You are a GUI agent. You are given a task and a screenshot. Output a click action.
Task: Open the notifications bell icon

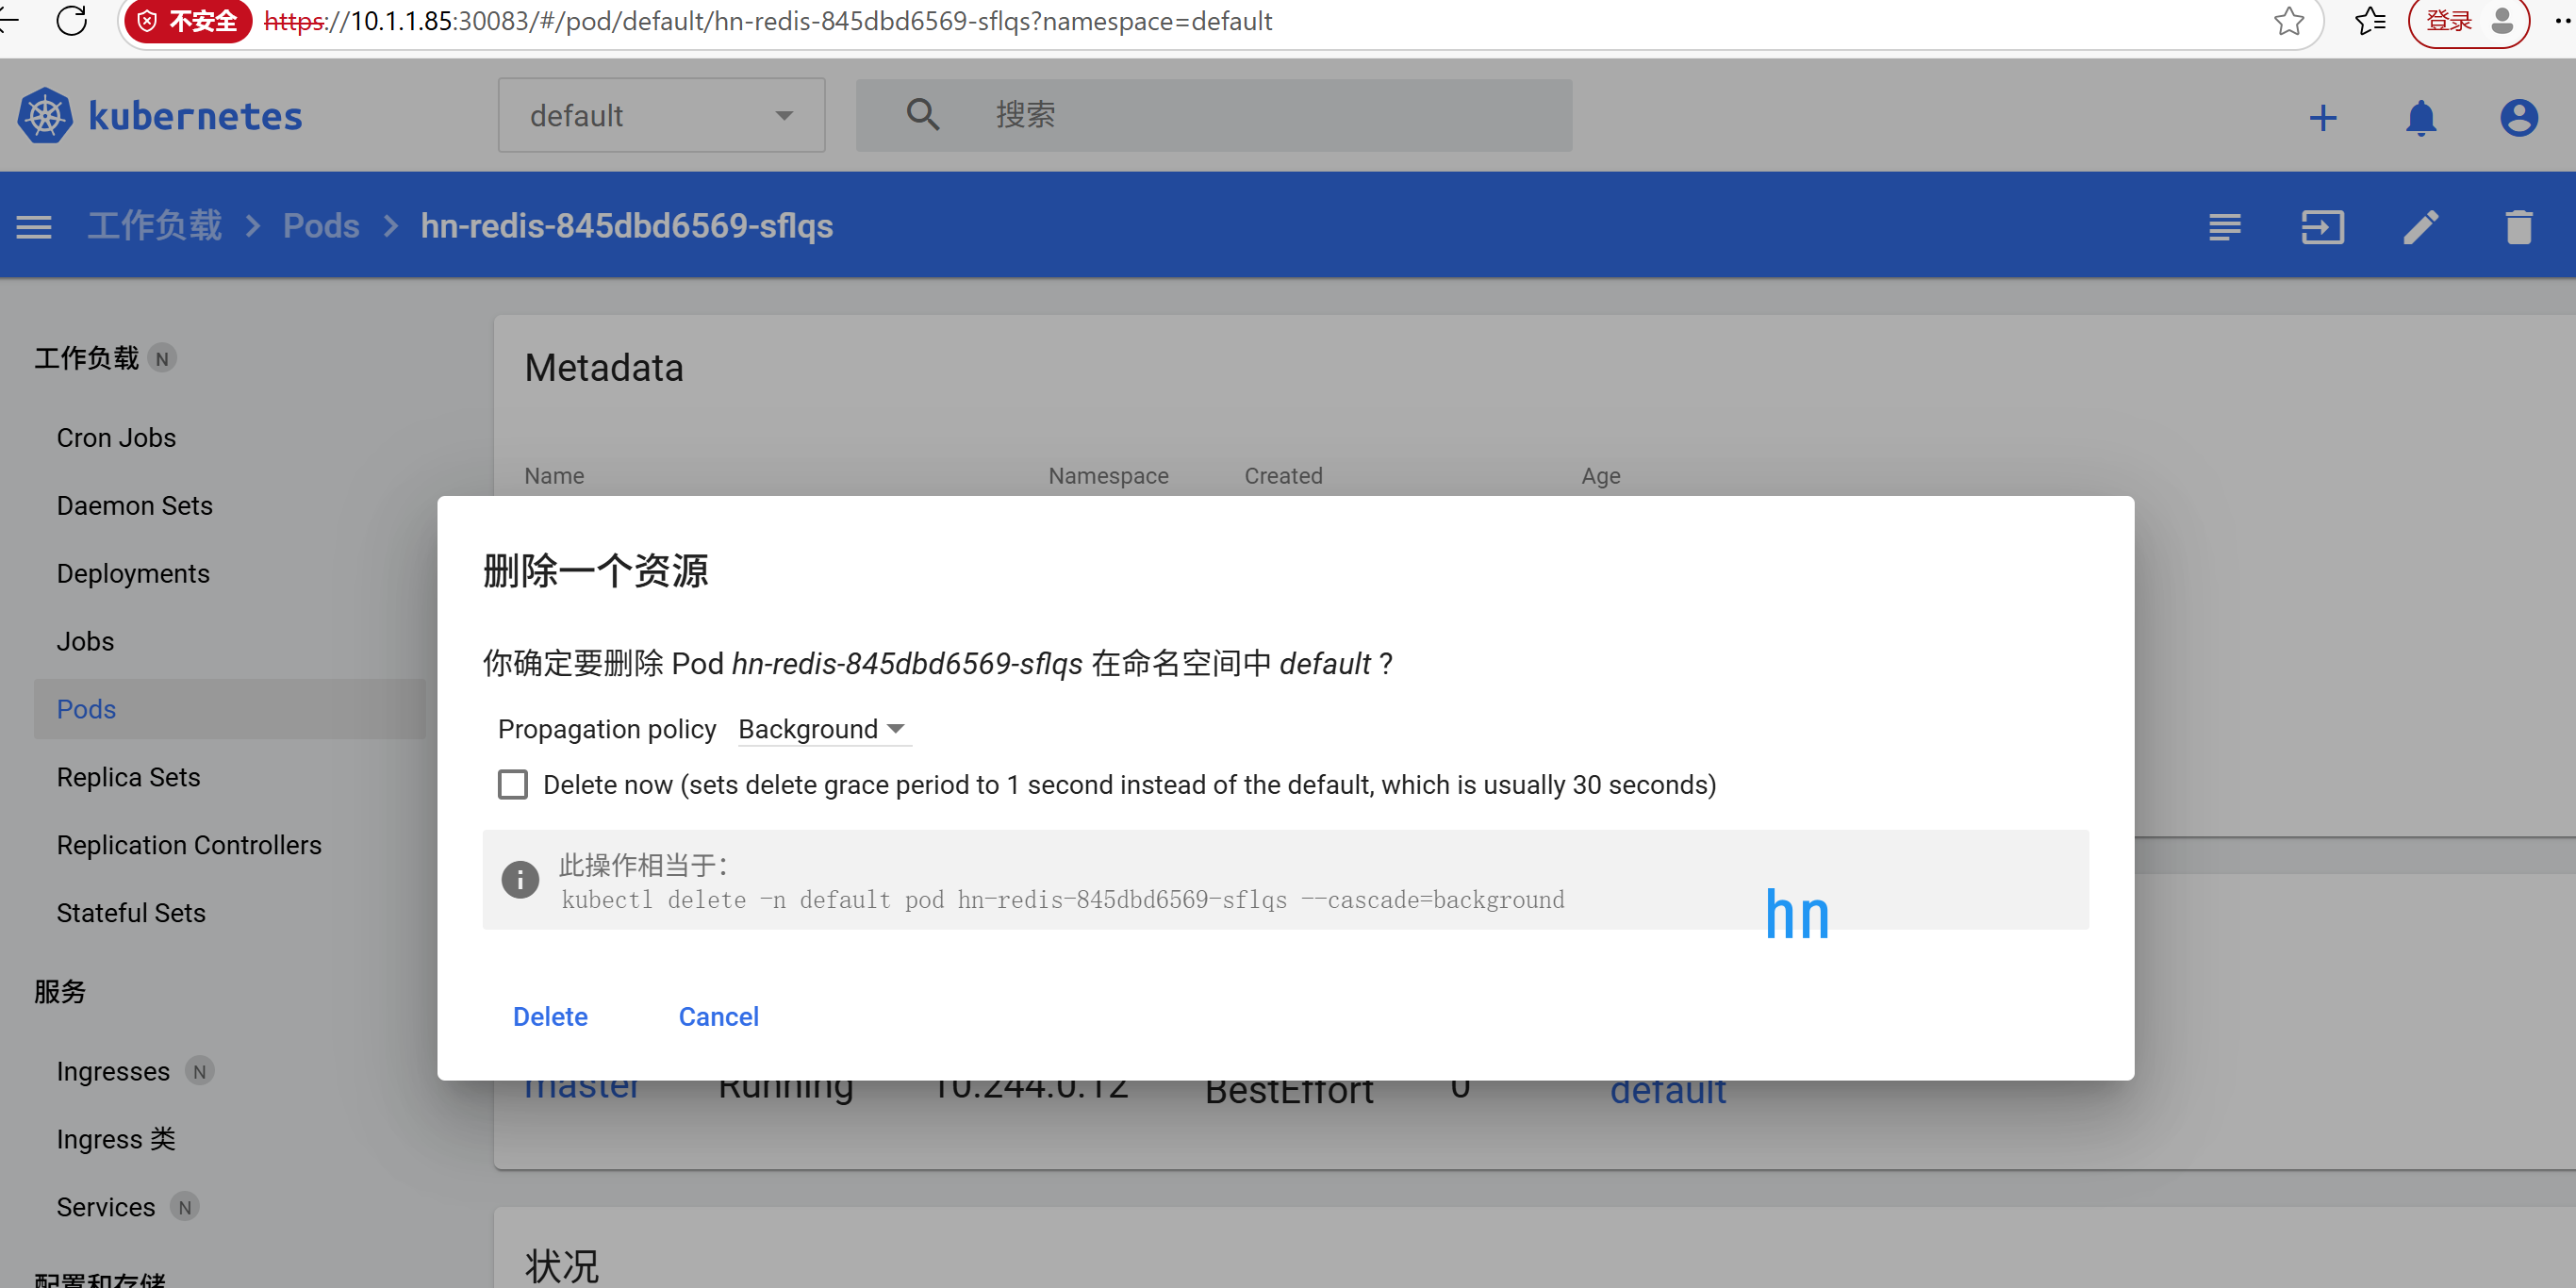[x=2420, y=118]
